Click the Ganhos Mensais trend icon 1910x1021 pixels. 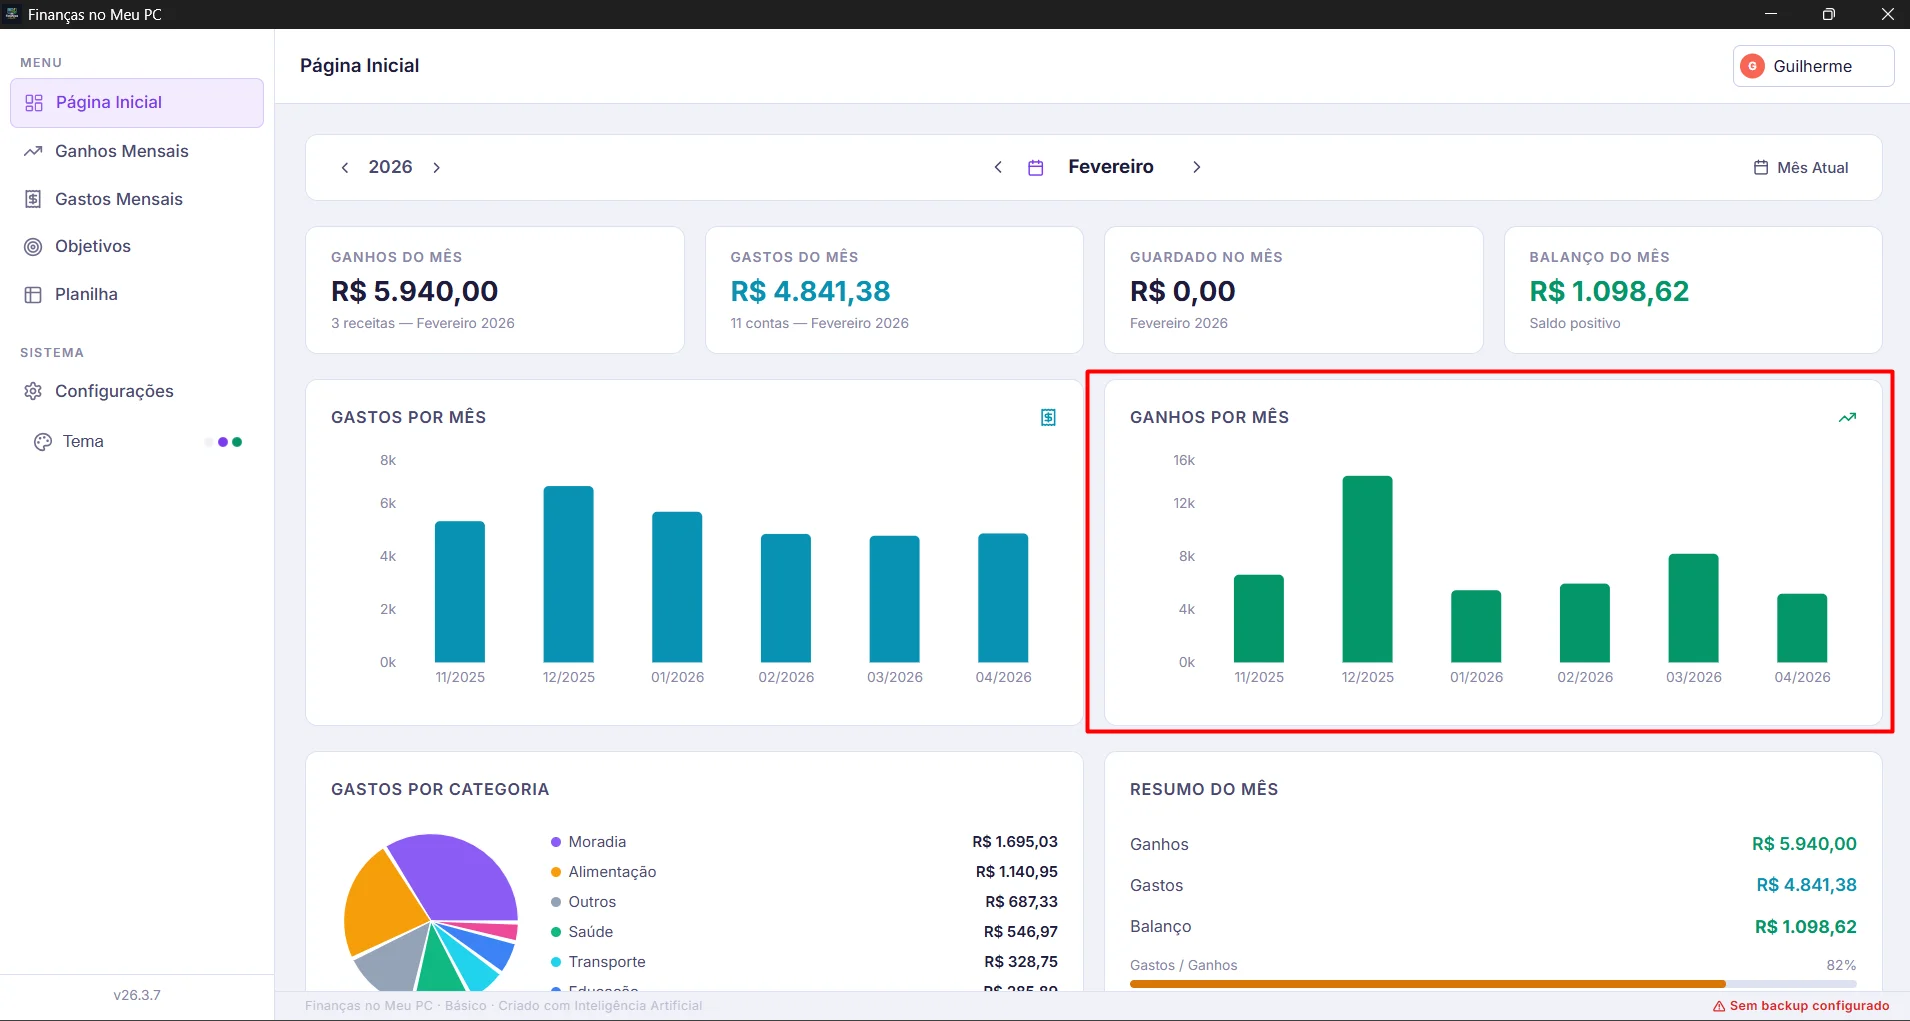point(33,151)
